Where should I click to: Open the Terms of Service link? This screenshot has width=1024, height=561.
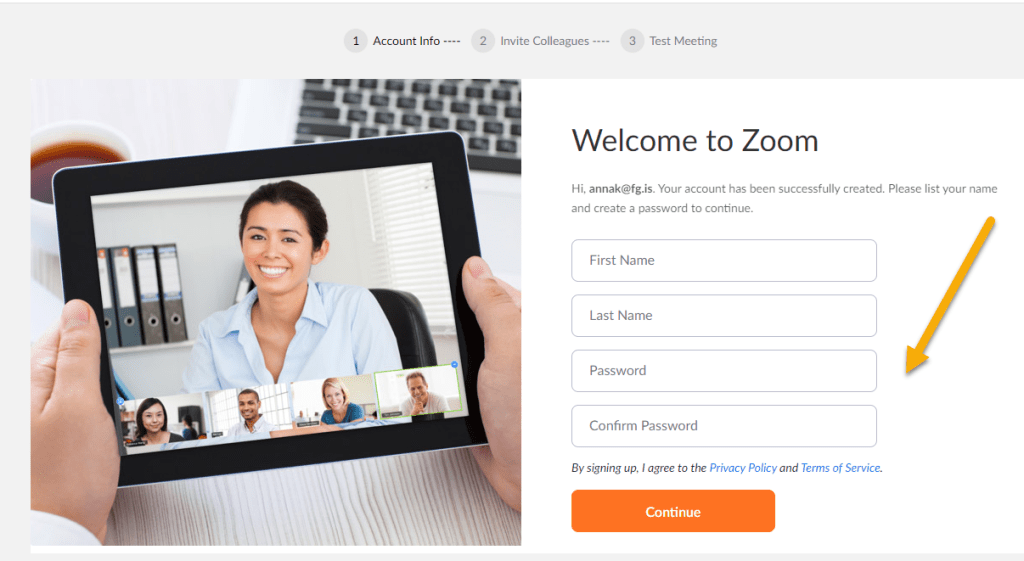[840, 468]
